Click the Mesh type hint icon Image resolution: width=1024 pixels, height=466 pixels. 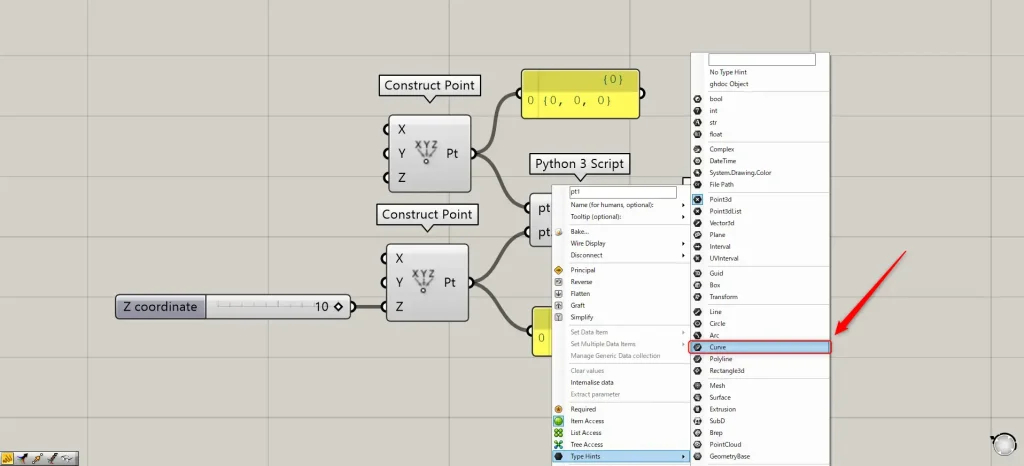(697, 385)
